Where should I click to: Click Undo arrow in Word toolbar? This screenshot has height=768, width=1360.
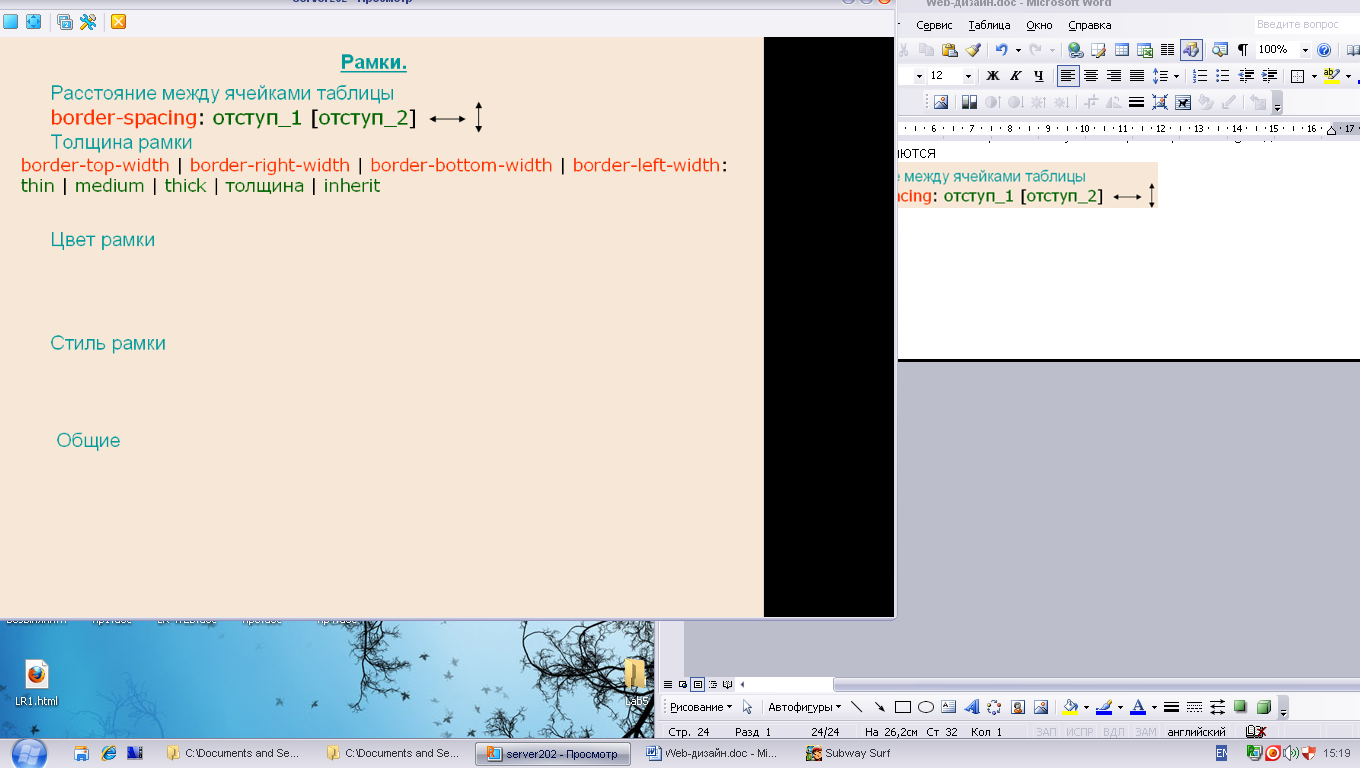click(1002, 50)
